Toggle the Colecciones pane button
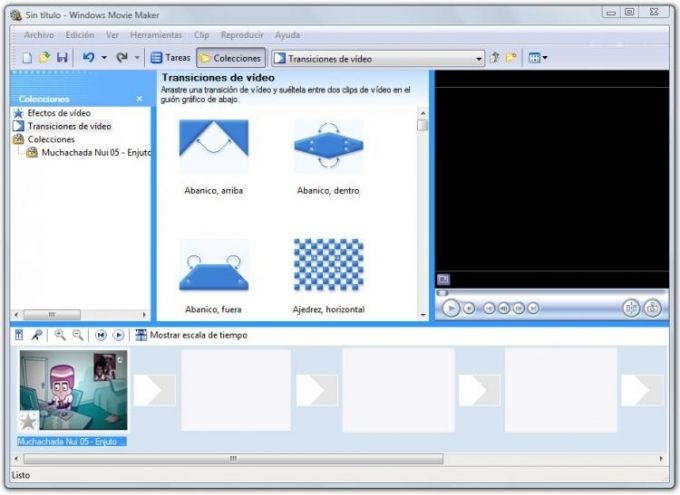 [231, 58]
